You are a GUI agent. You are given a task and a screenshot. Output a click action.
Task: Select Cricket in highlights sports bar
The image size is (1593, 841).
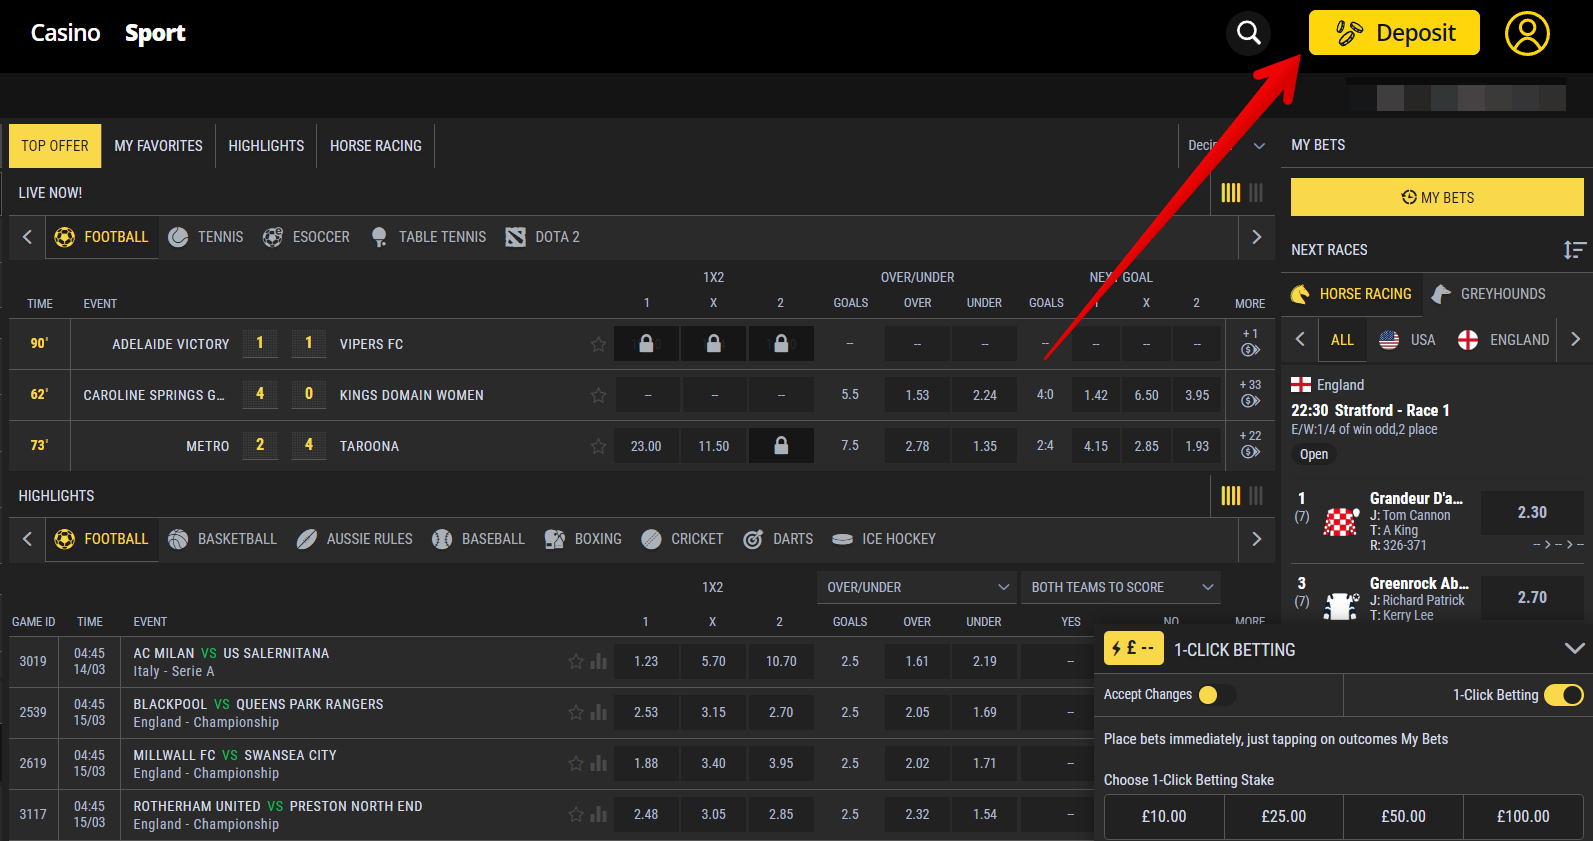tap(682, 539)
